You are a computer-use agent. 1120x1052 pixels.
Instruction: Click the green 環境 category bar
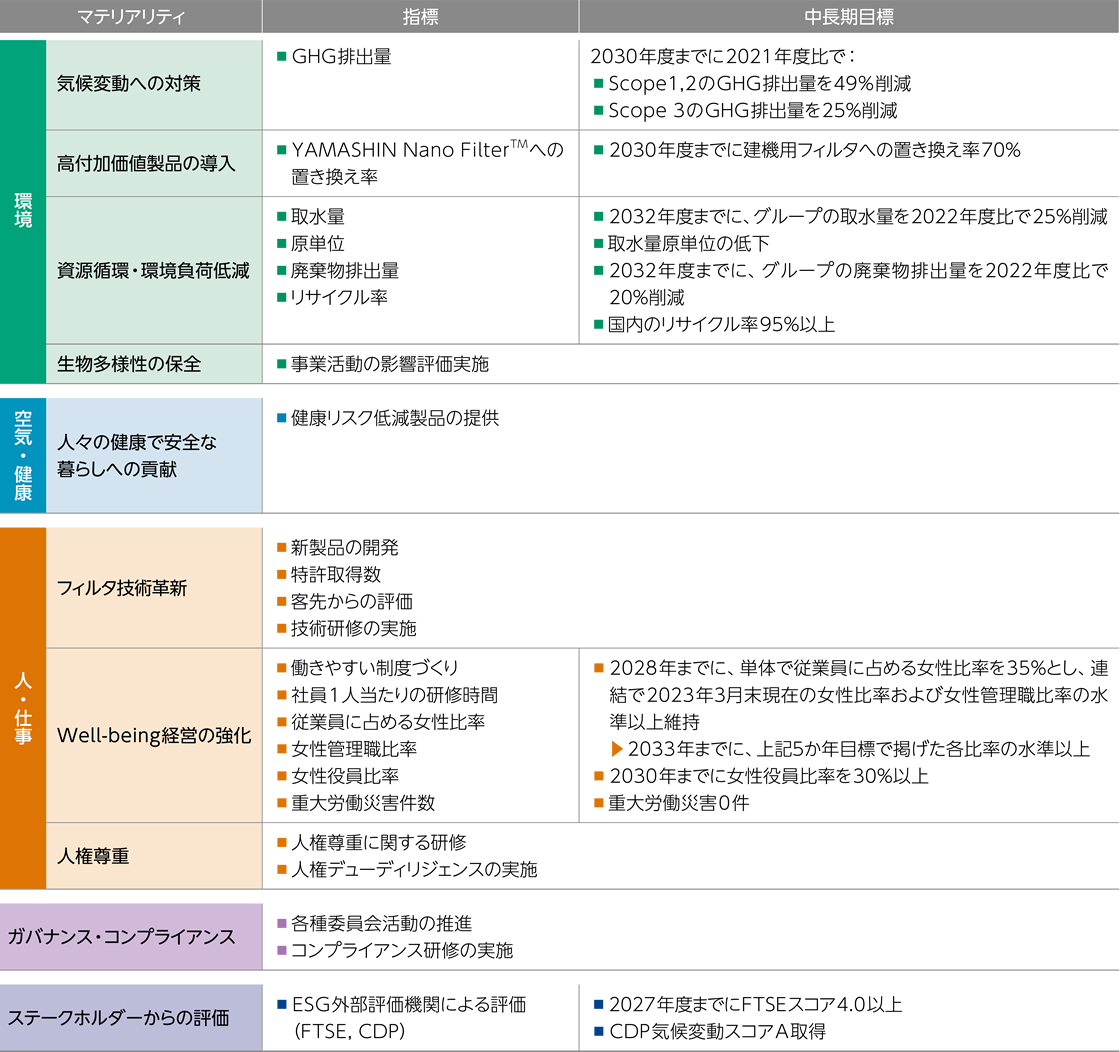click(22, 211)
